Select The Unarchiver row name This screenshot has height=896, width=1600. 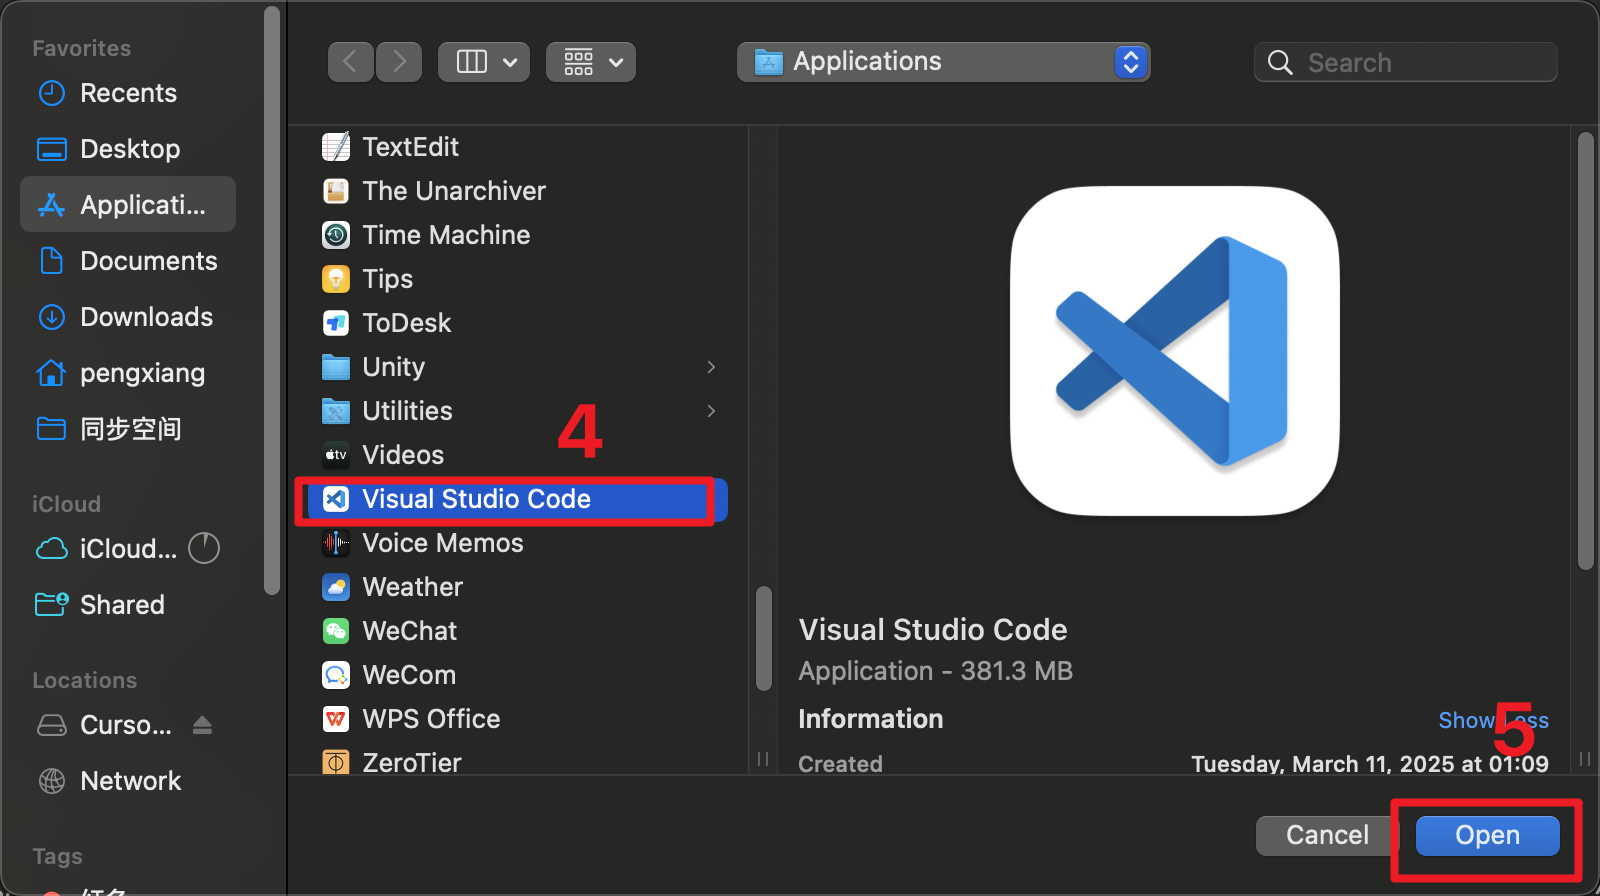click(454, 191)
